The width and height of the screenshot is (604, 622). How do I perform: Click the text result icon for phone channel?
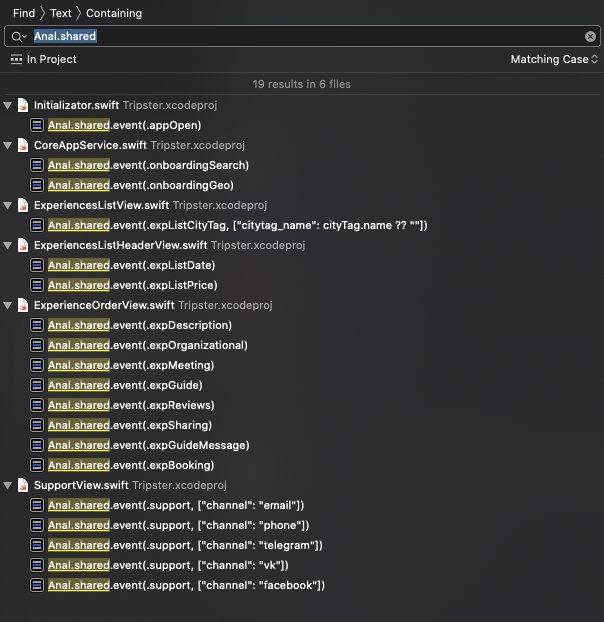(37, 525)
